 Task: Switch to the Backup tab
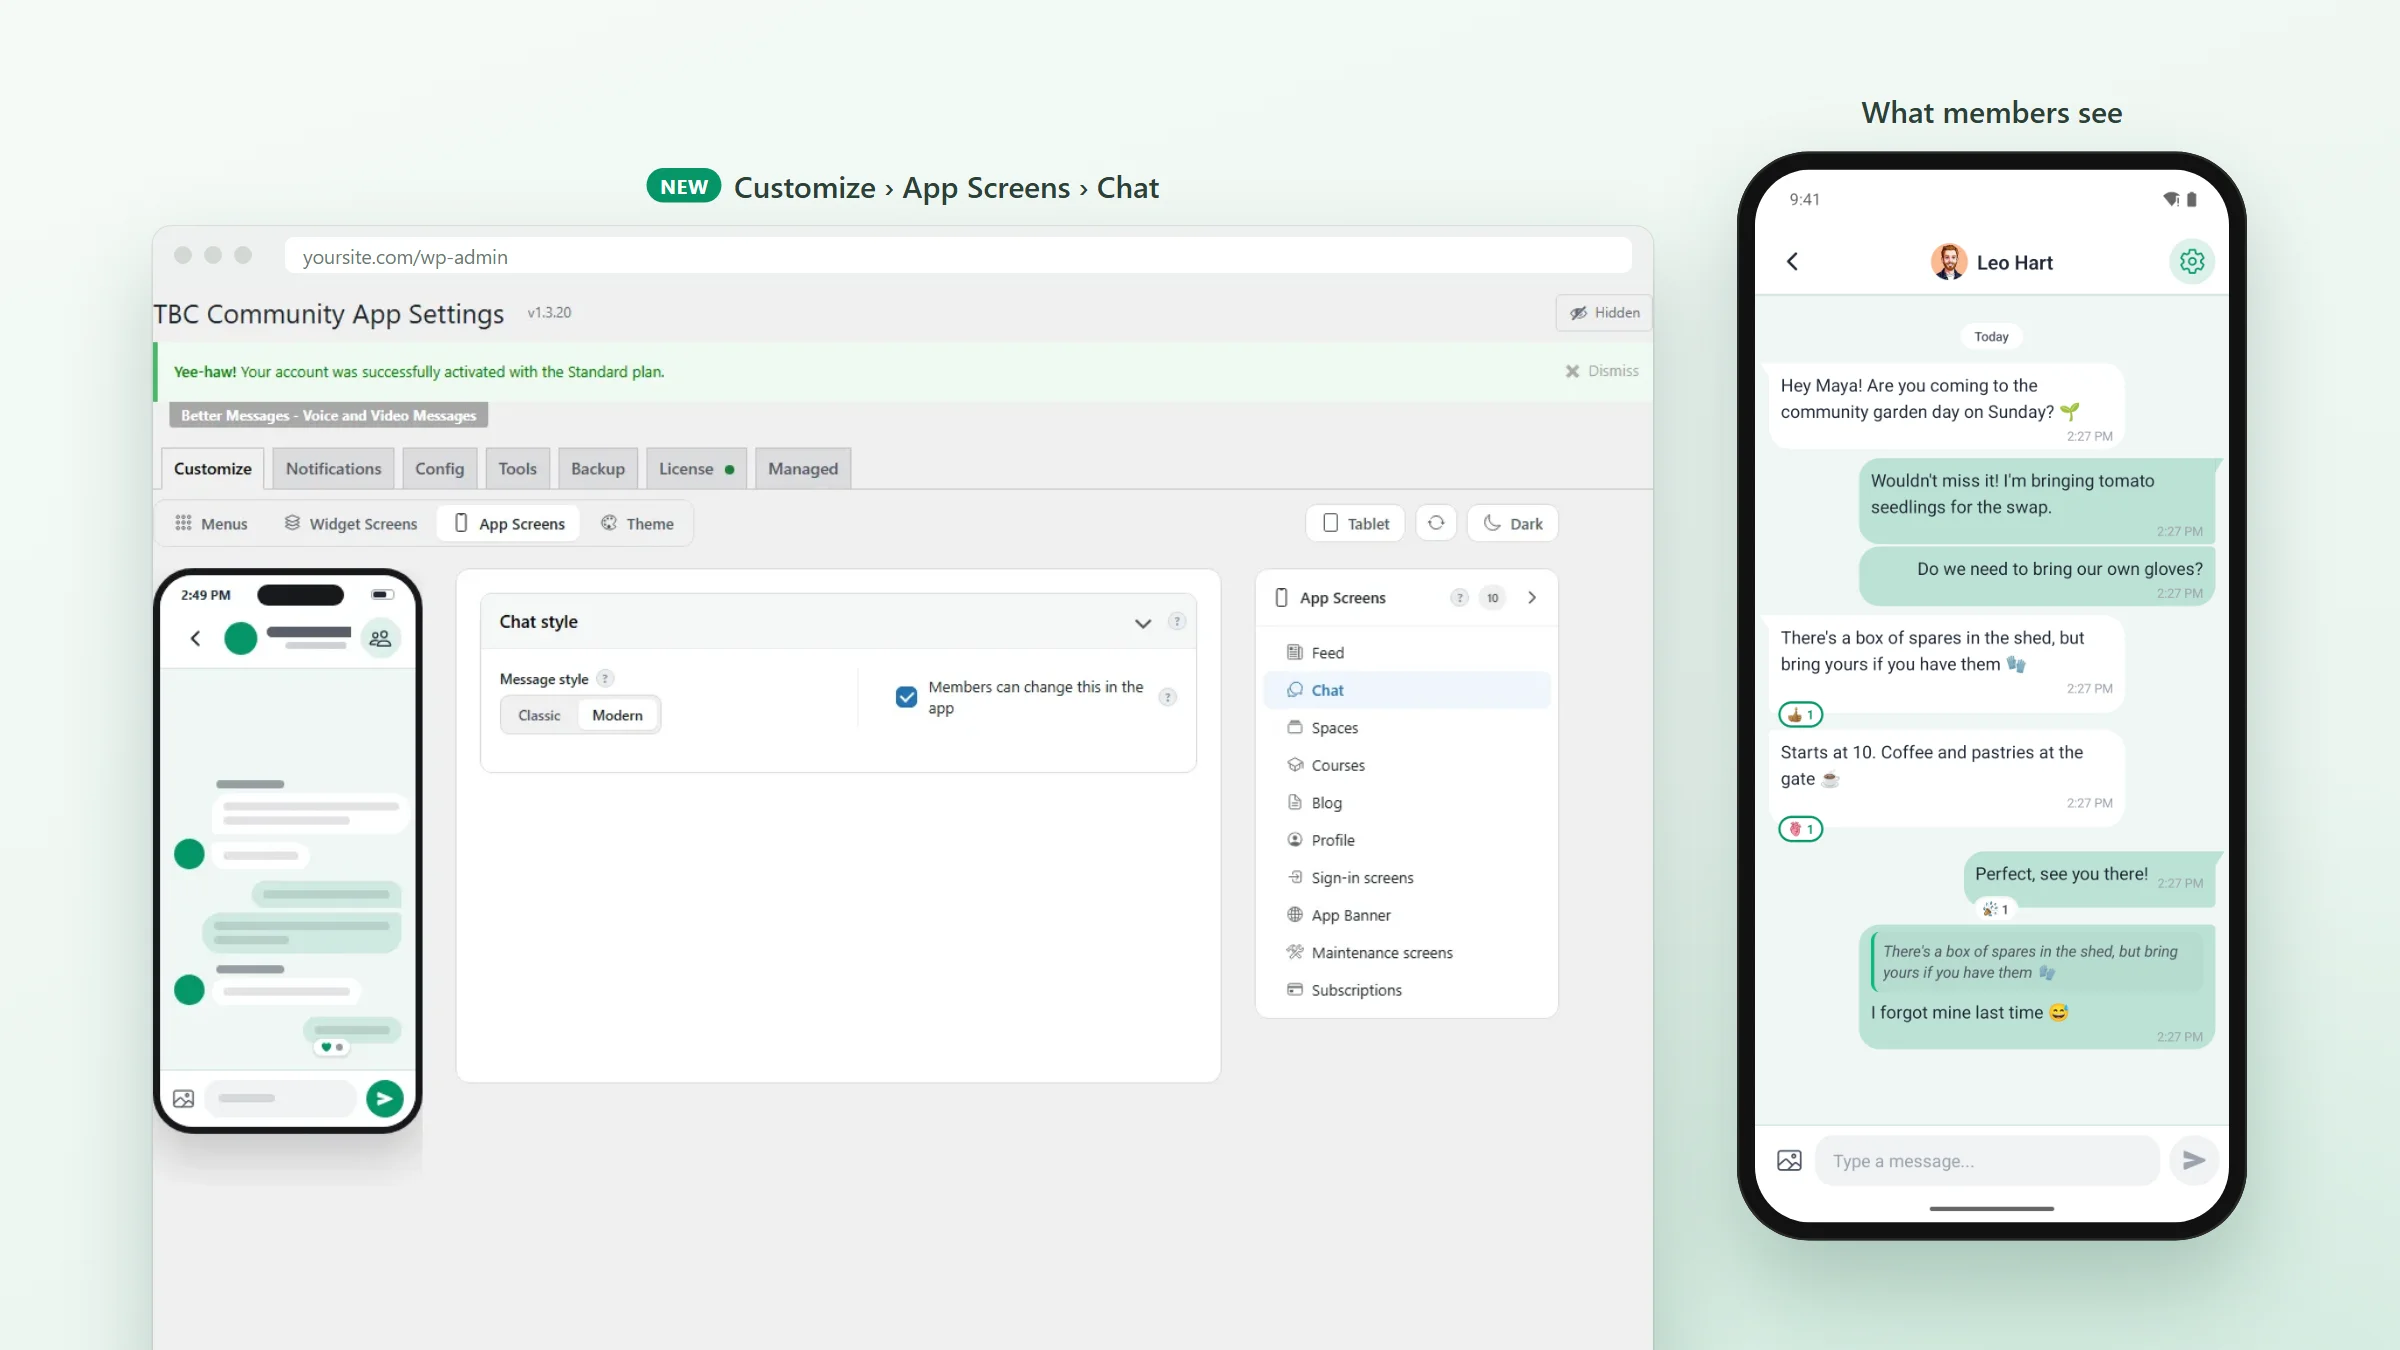point(598,469)
